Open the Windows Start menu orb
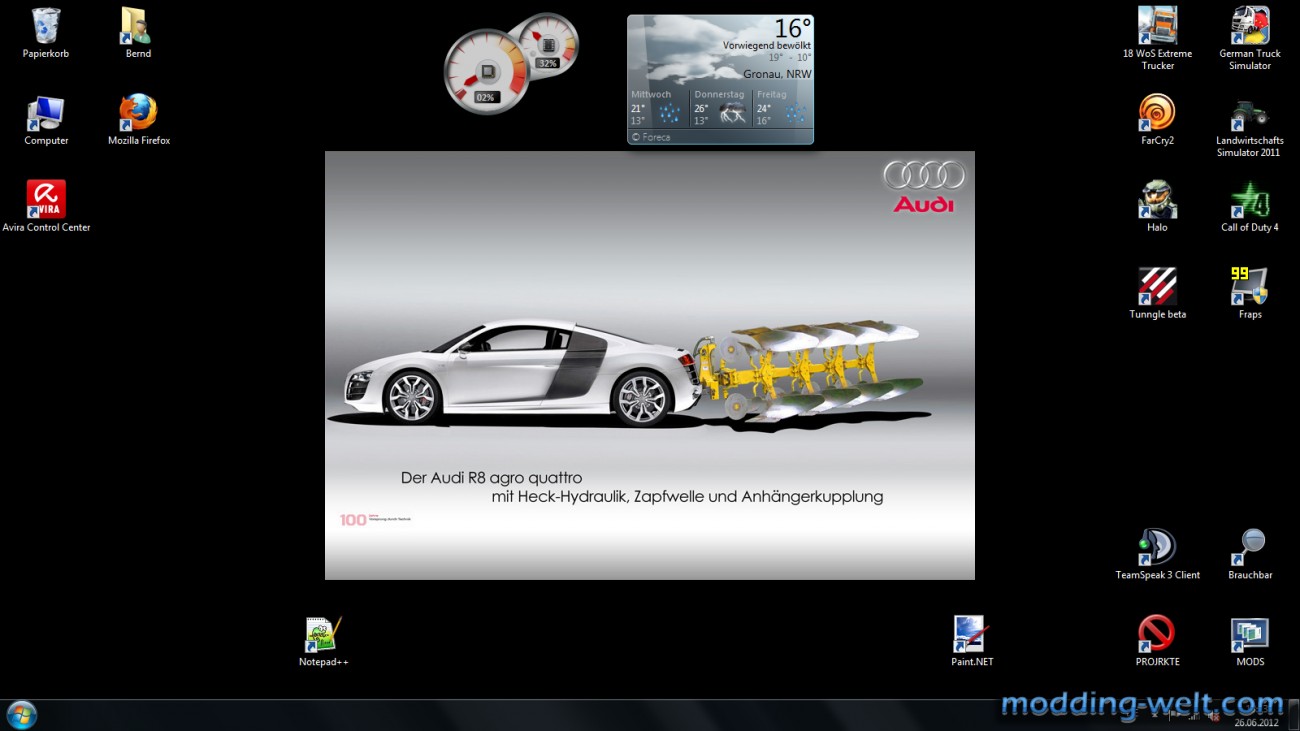This screenshot has height=731, width=1300. 21,715
